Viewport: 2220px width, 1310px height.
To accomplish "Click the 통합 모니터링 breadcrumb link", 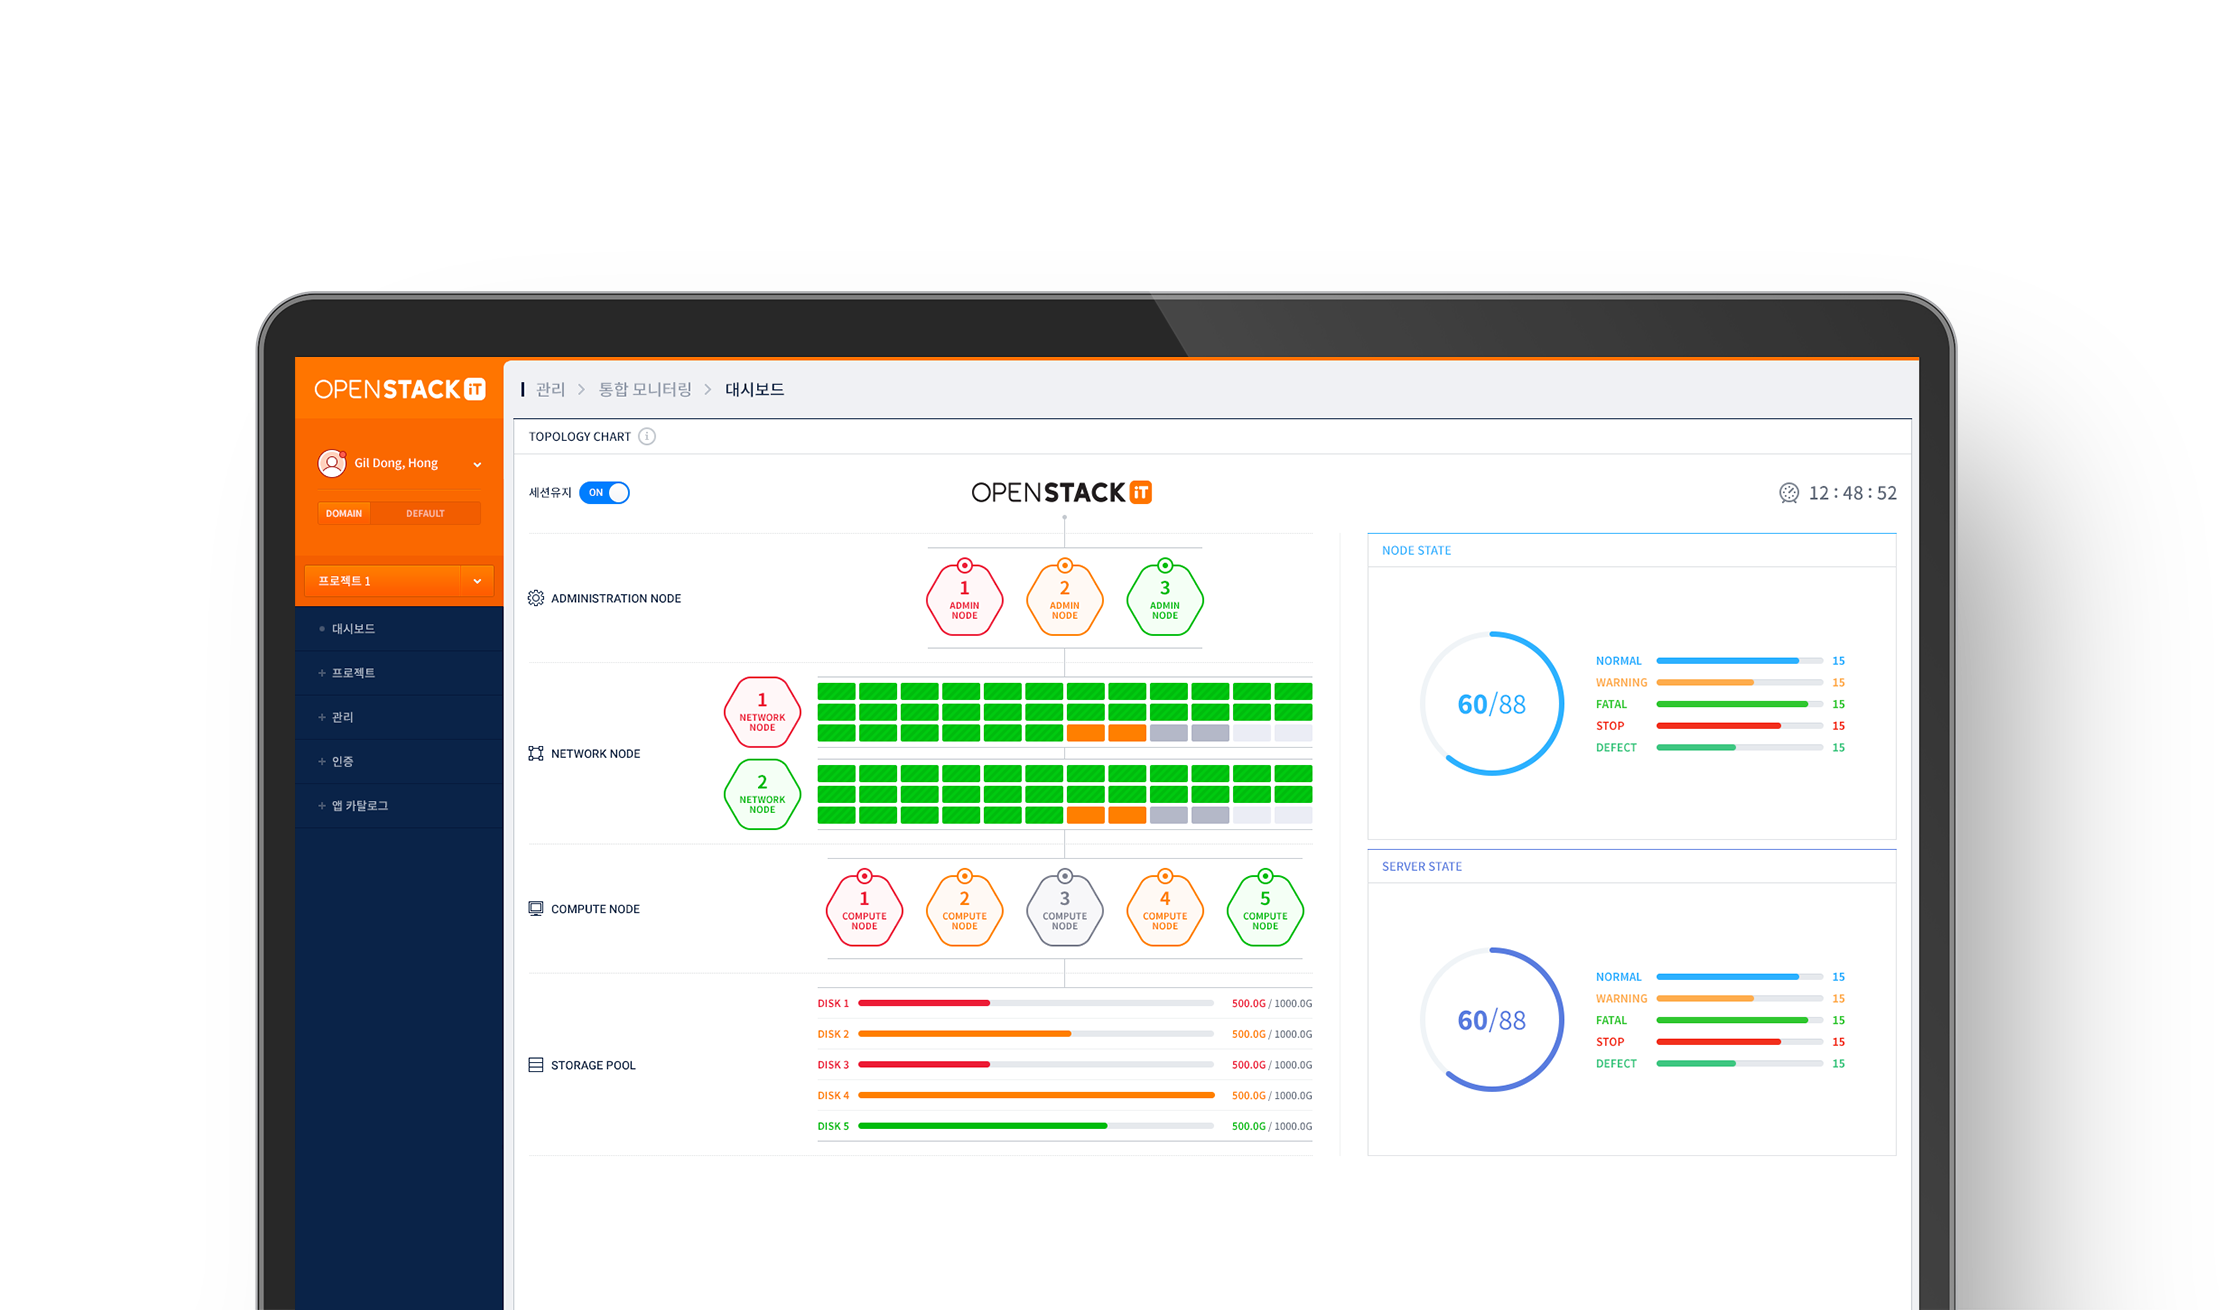I will (x=645, y=389).
